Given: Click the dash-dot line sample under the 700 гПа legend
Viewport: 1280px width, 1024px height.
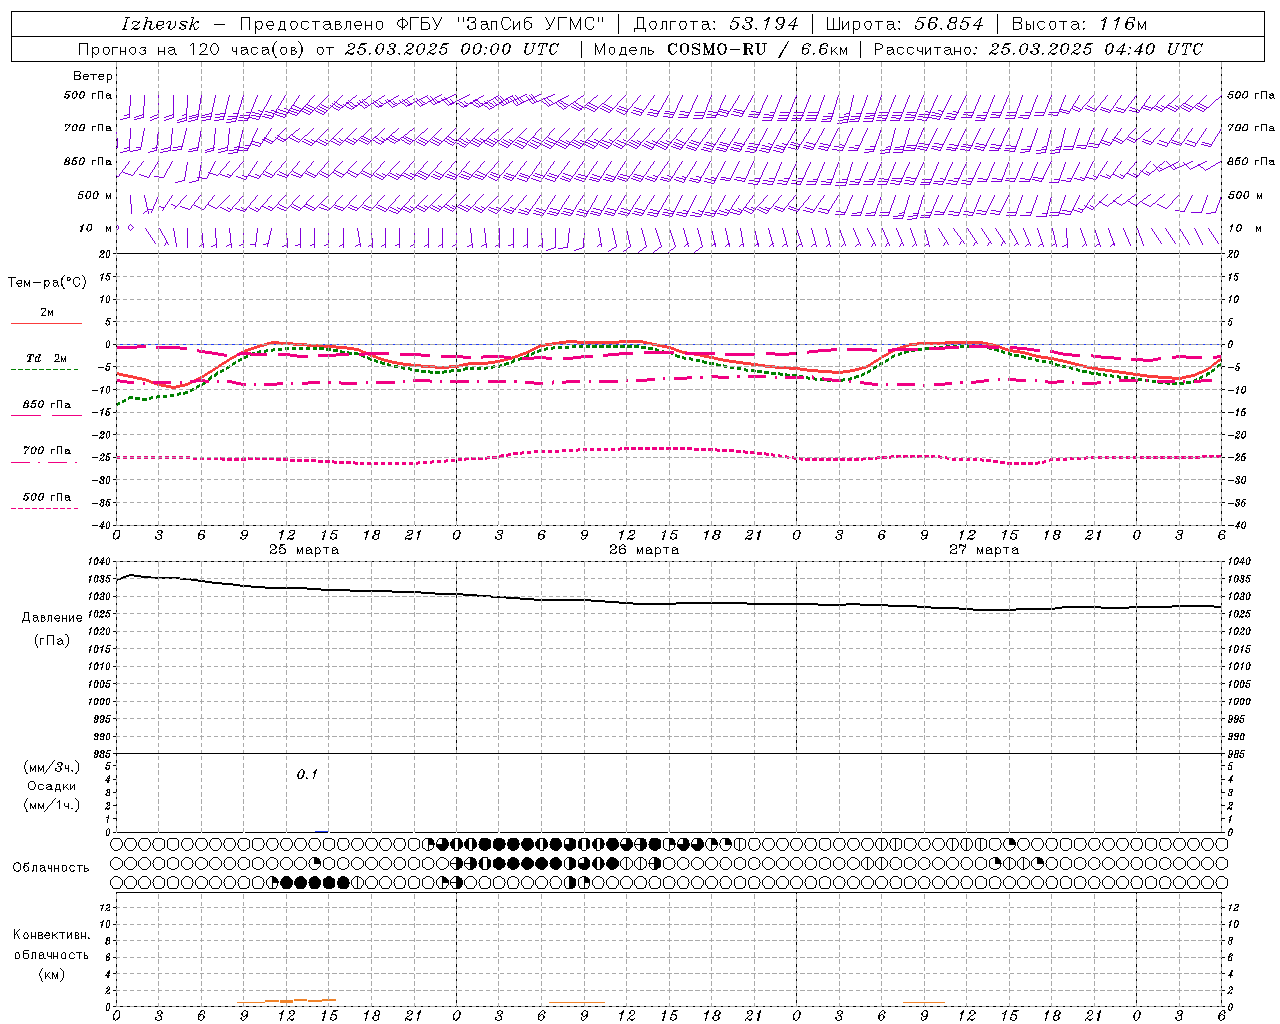Looking at the screenshot, I should [x=44, y=462].
